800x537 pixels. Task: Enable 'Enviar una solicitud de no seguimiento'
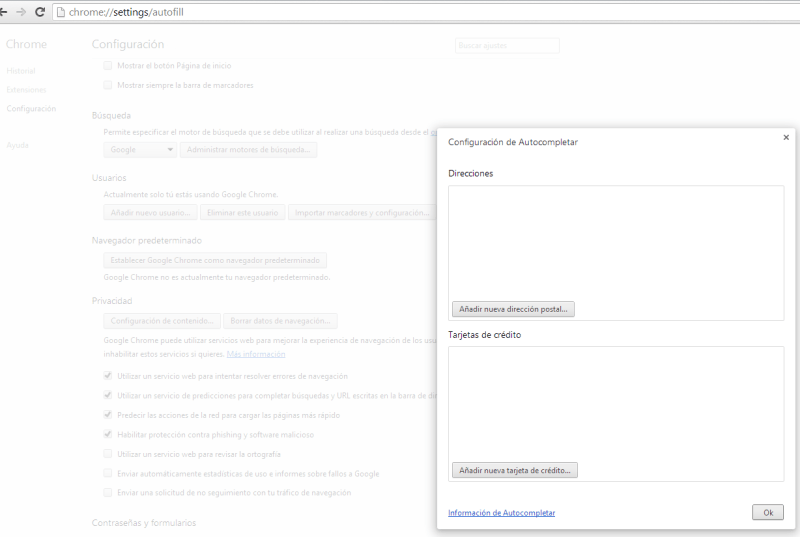click(108, 492)
